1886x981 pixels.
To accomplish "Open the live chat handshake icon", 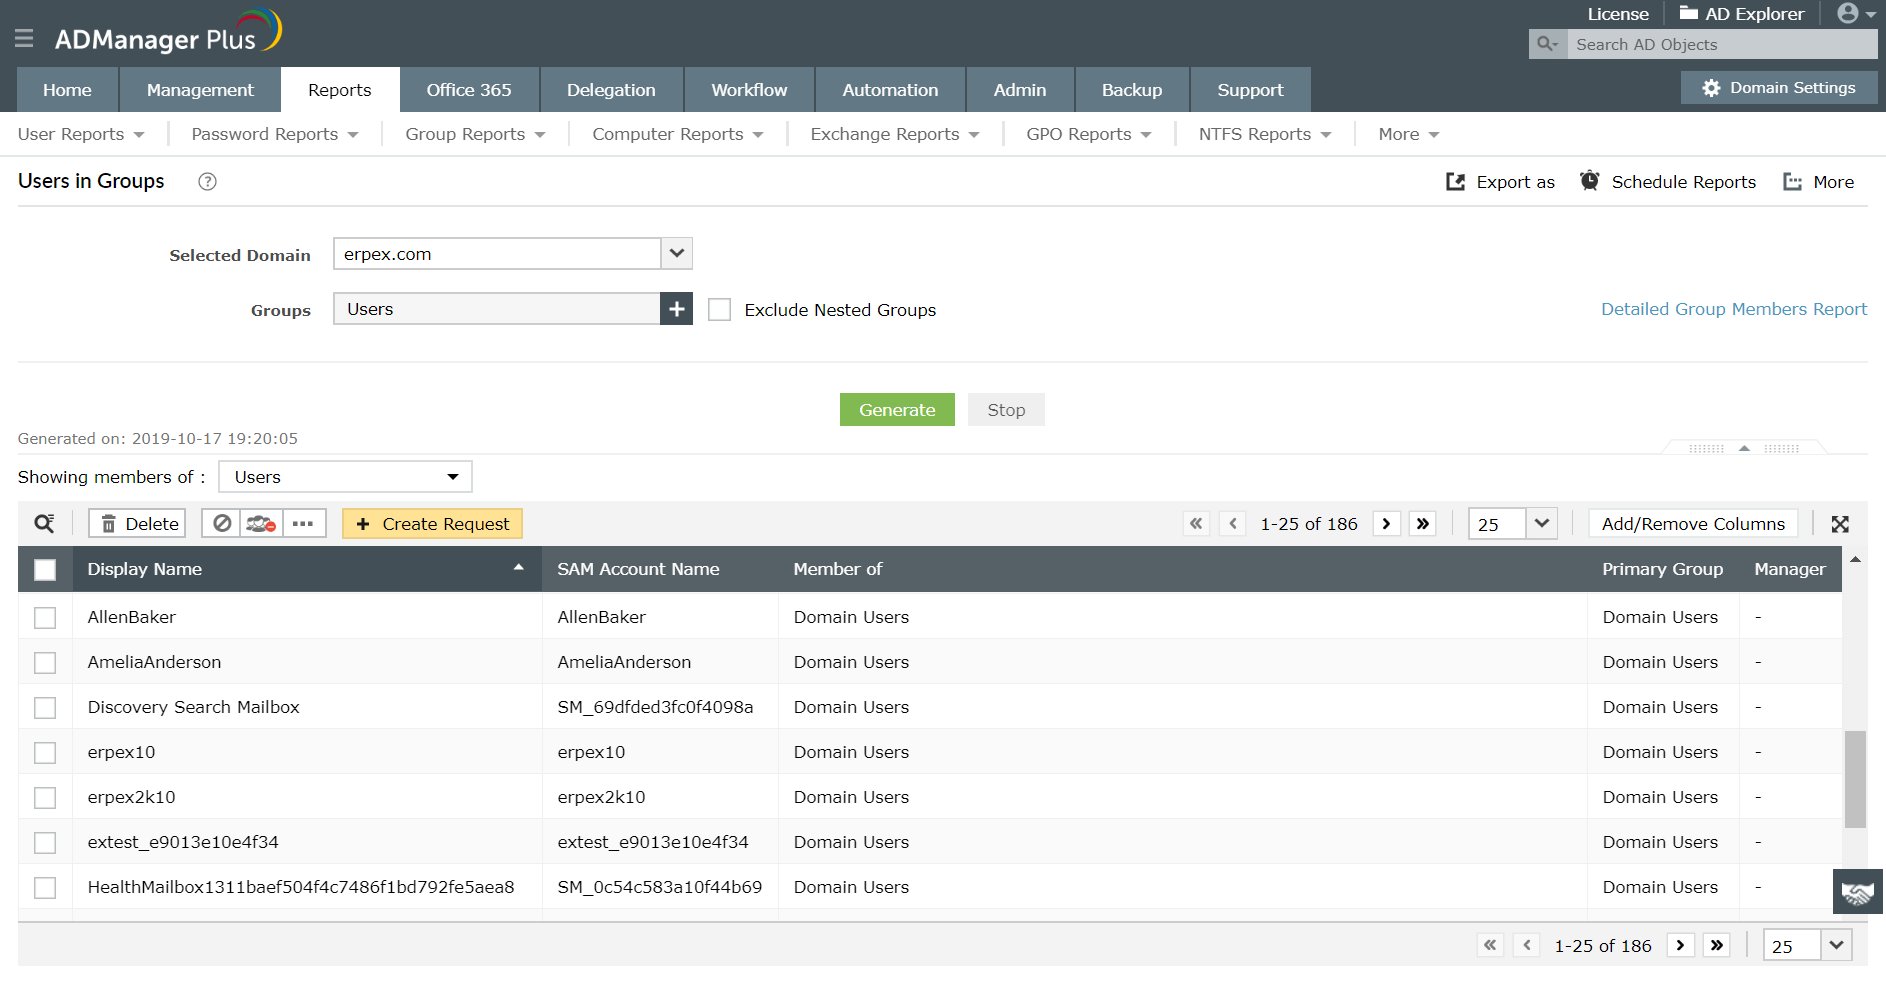I will [1858, 892].
